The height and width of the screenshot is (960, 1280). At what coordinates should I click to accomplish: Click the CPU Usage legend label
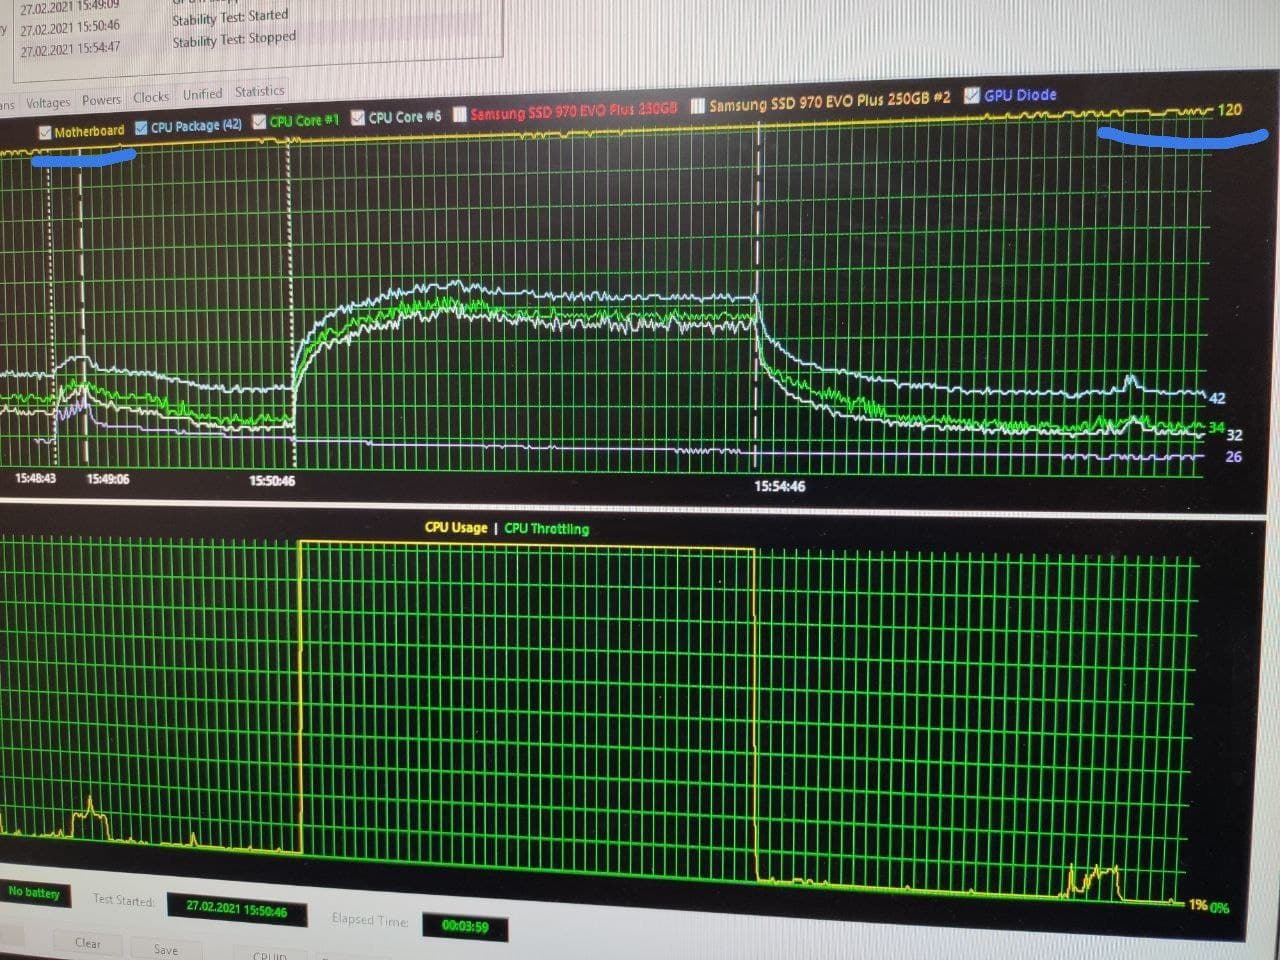point(456,527)
